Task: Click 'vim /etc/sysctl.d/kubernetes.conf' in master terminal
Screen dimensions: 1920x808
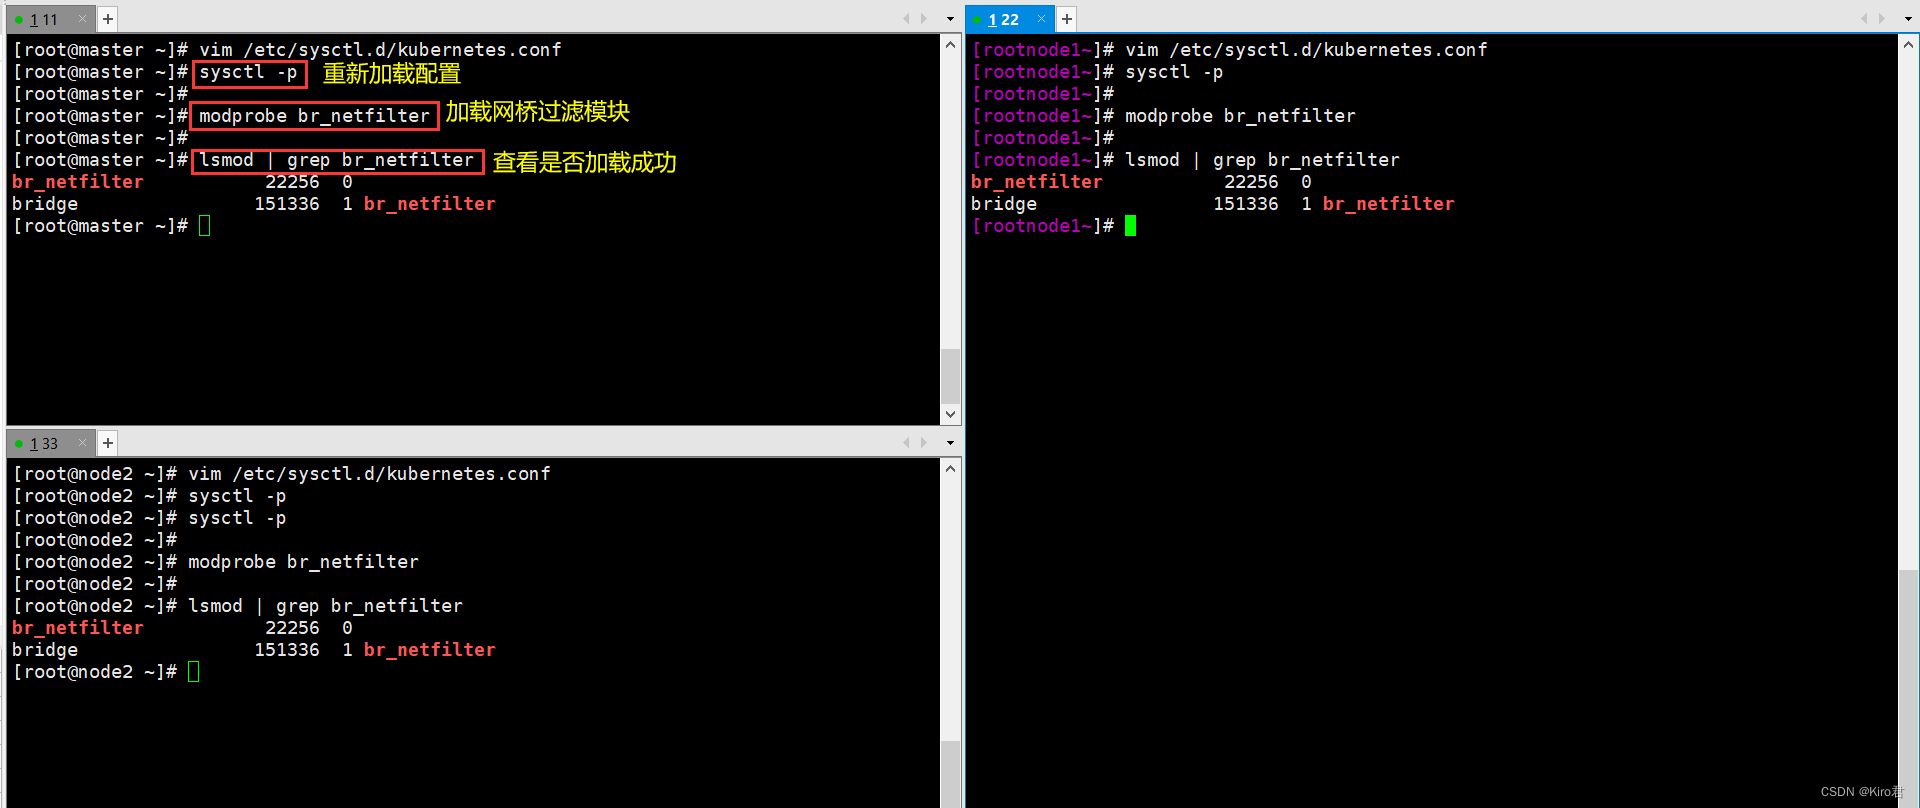Action: coord(380,50)
